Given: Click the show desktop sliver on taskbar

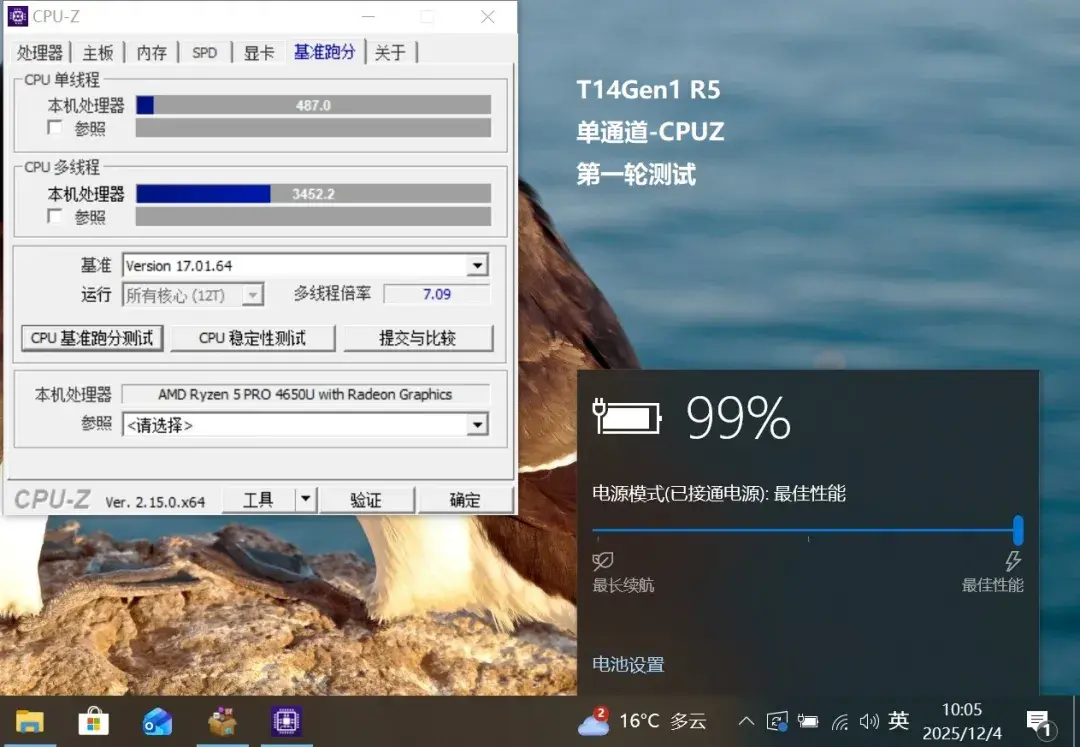Looking at the screenshot, I should 1075,722.
